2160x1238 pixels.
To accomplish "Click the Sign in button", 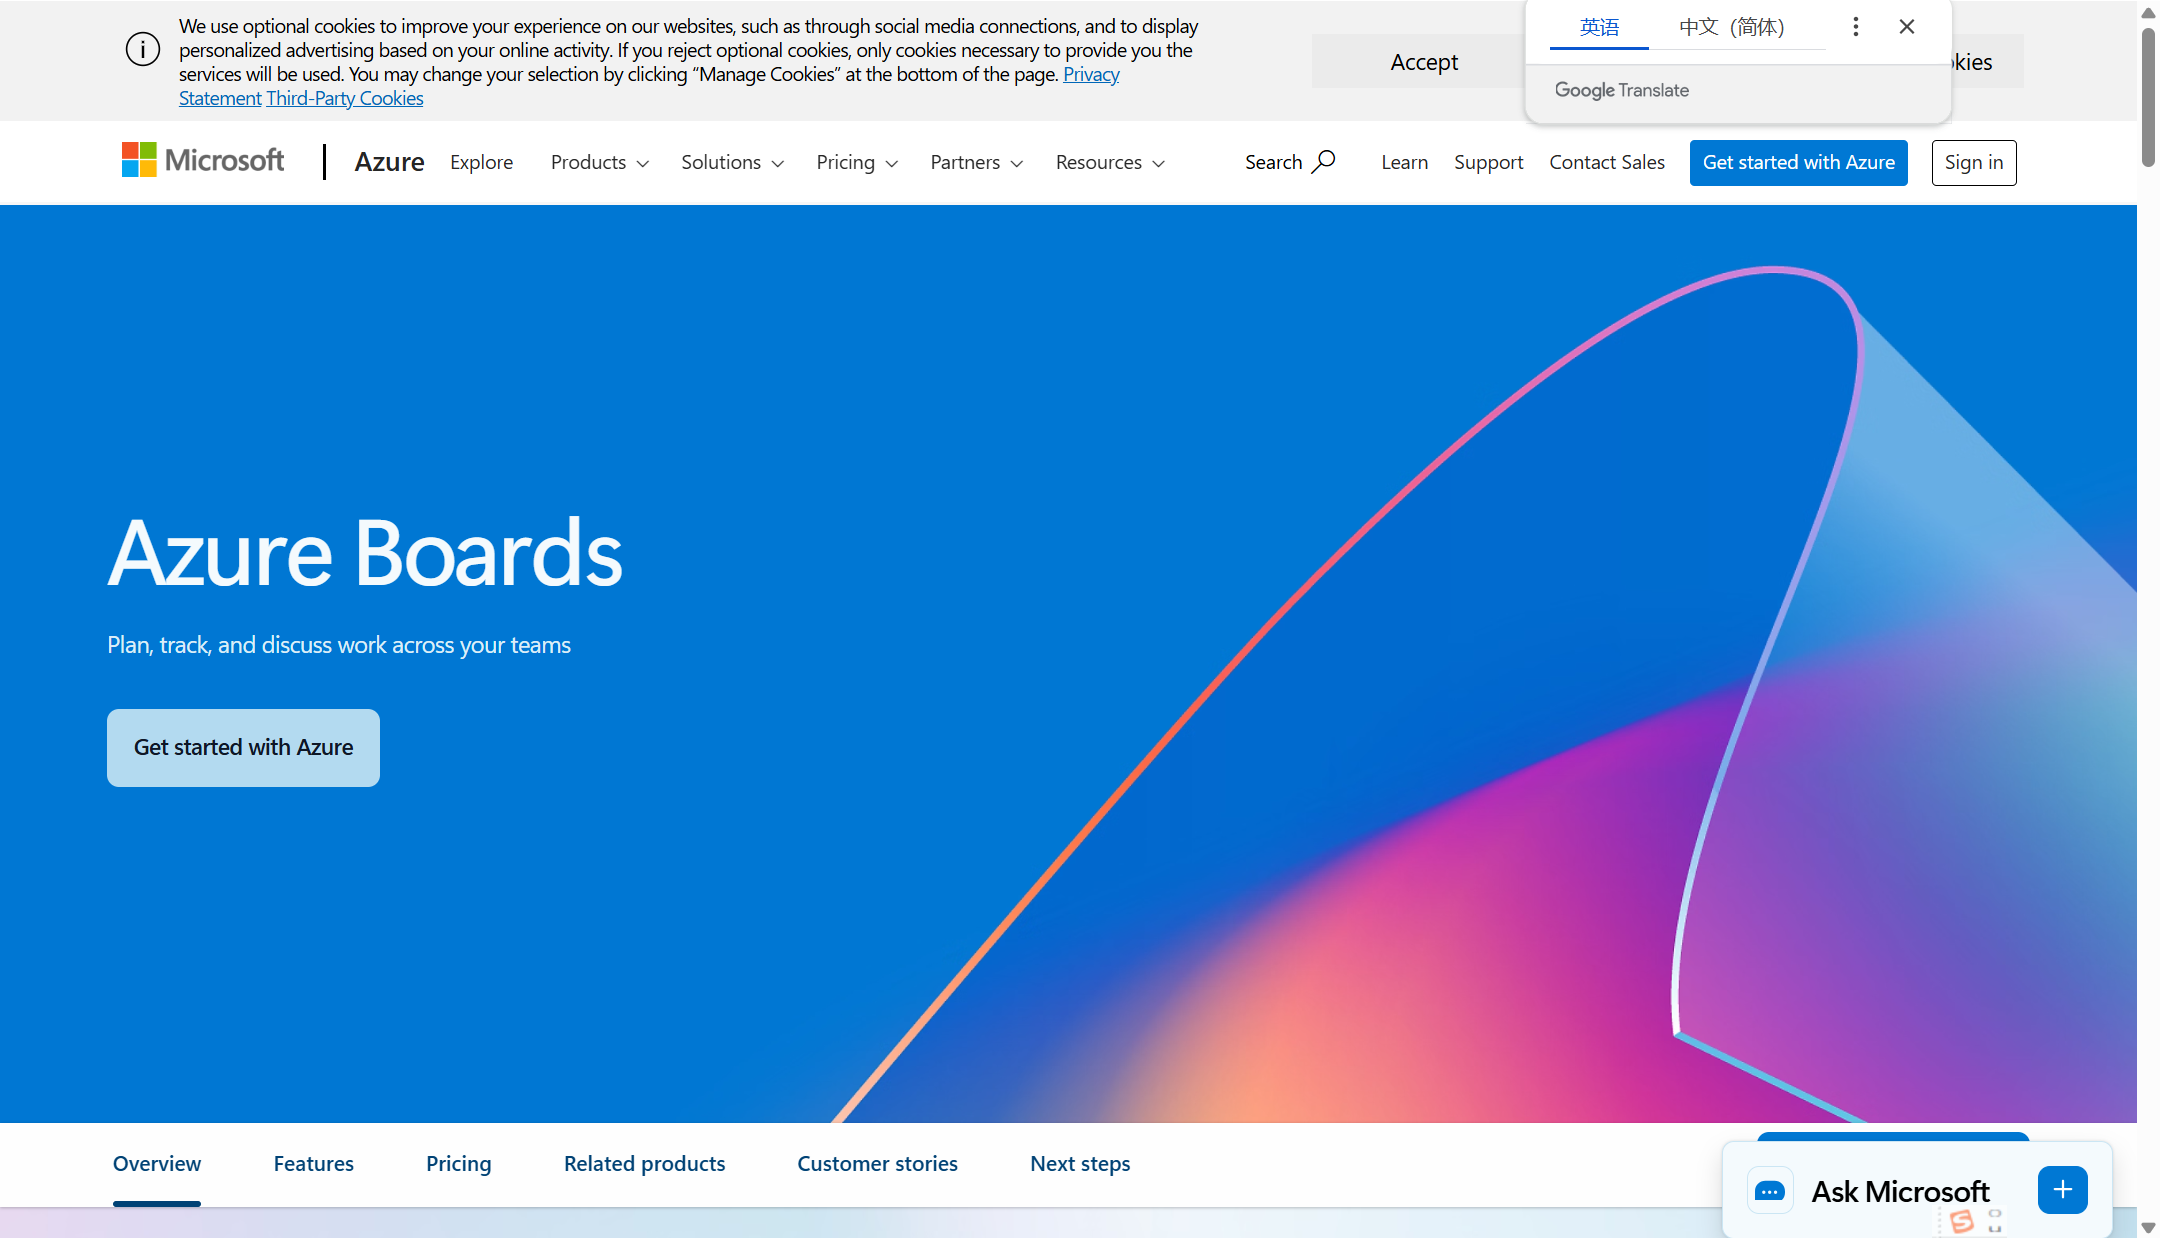I will [x=1973, y=162].
